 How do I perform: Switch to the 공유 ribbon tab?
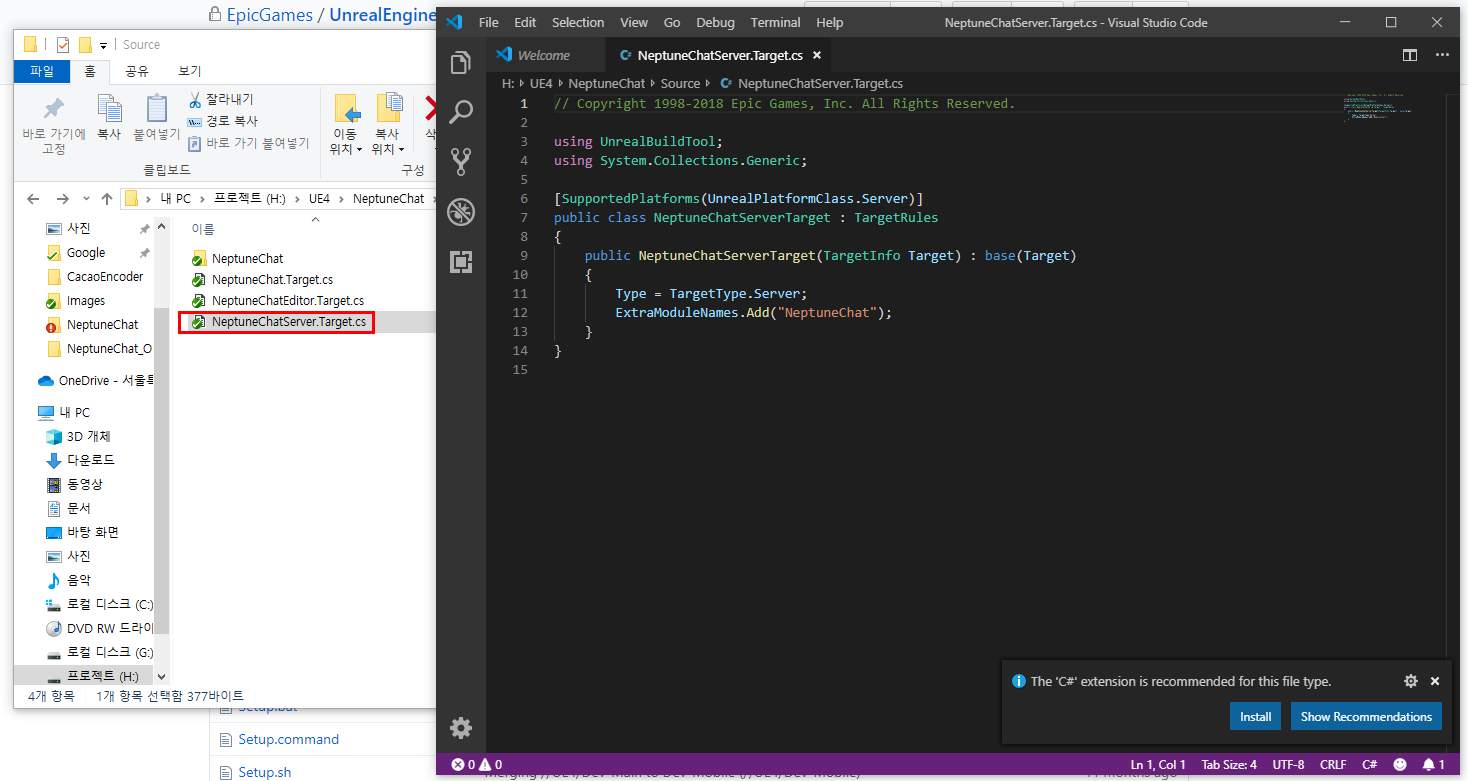tap(137, 71)
